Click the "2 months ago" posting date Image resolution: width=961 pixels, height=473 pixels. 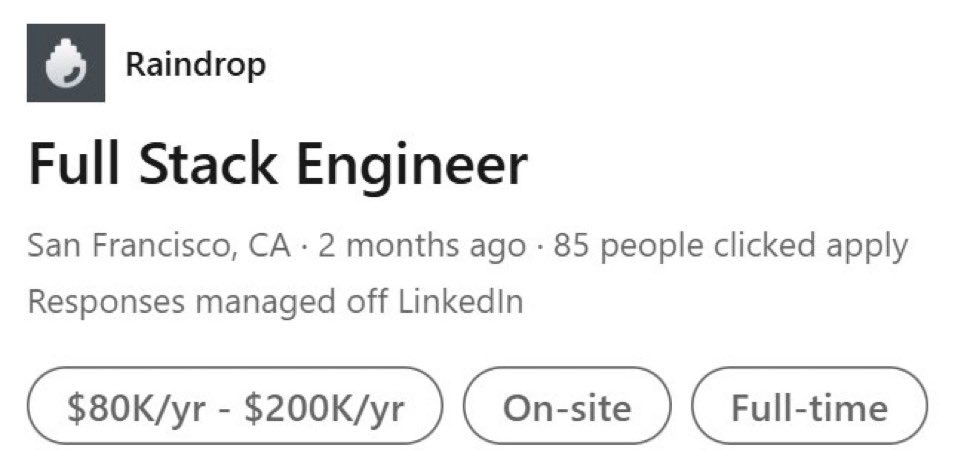pyautogui.click(x=421, y=245)
